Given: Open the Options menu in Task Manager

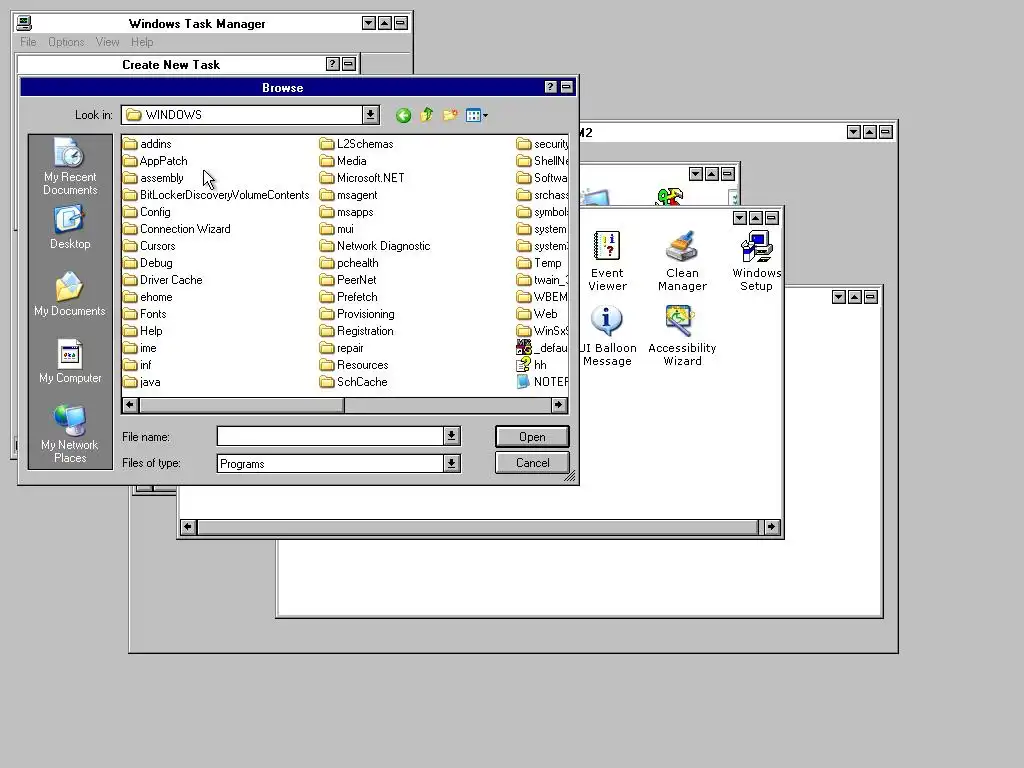Looking at the screenshot, I should coord(66,42).
